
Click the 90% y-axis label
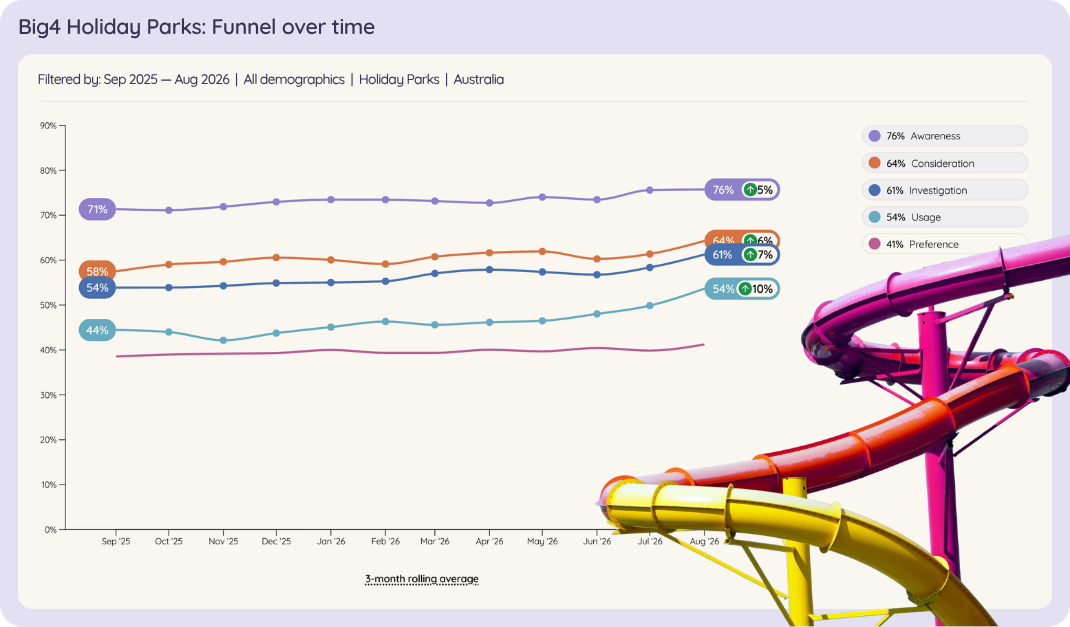pos(48,126)
